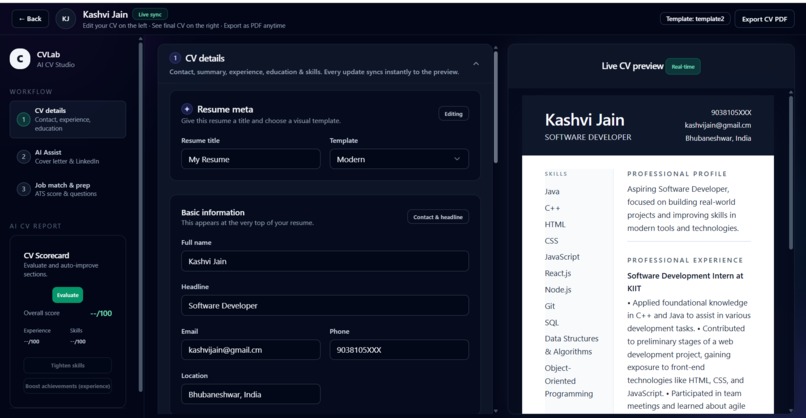This screenshot has width=806, height=418.
Task: Click the Resume meta sparkle icon
Action: point(187,109)
